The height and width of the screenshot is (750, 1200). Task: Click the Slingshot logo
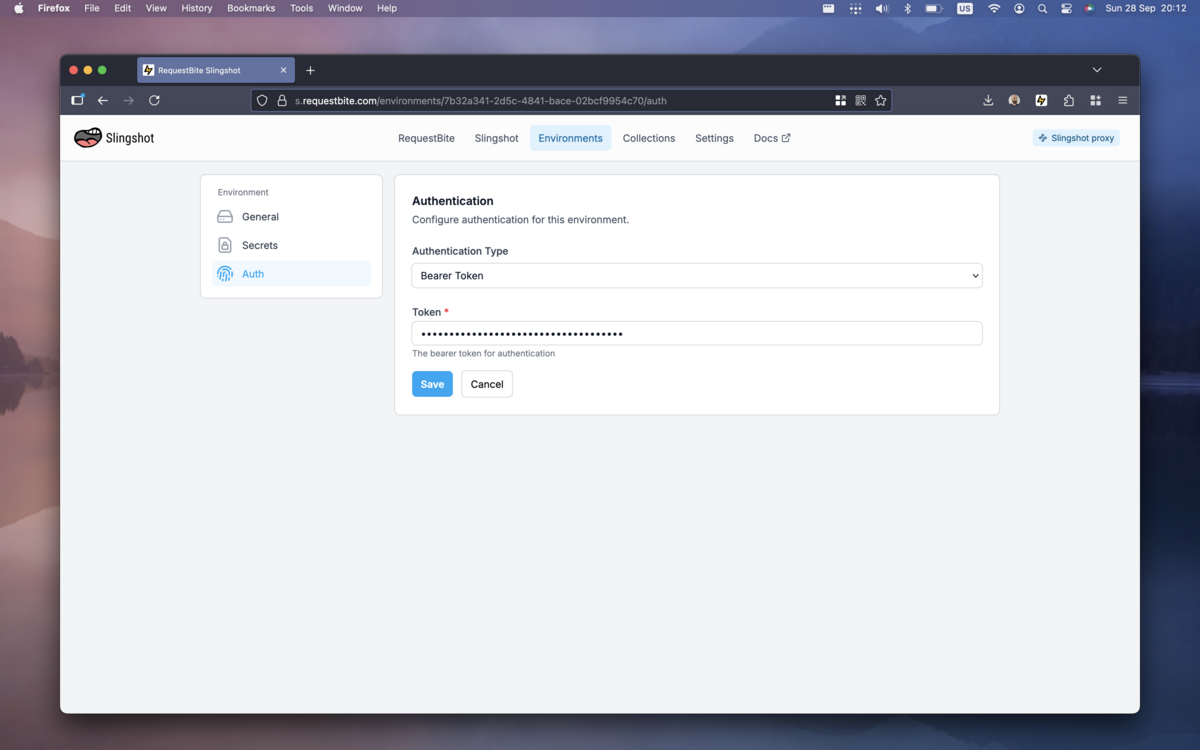(x=89, y=137)
